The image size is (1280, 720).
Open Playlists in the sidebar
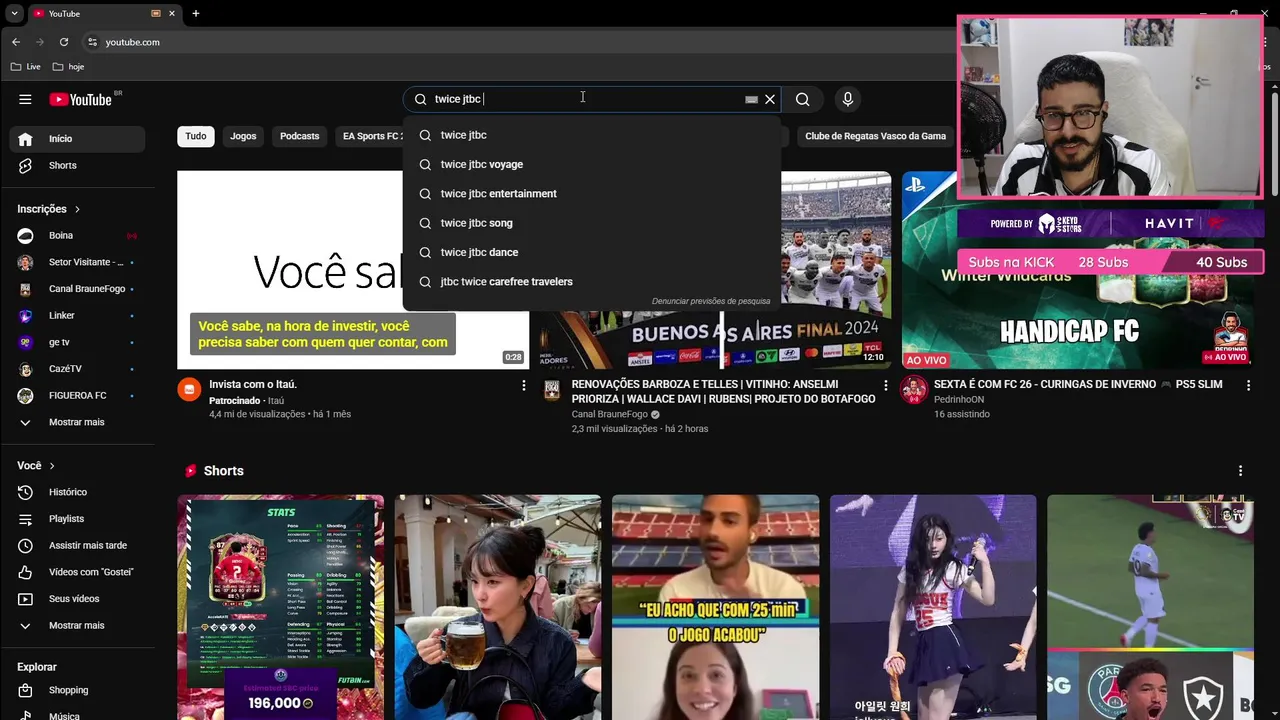click(x=77, y=519)
